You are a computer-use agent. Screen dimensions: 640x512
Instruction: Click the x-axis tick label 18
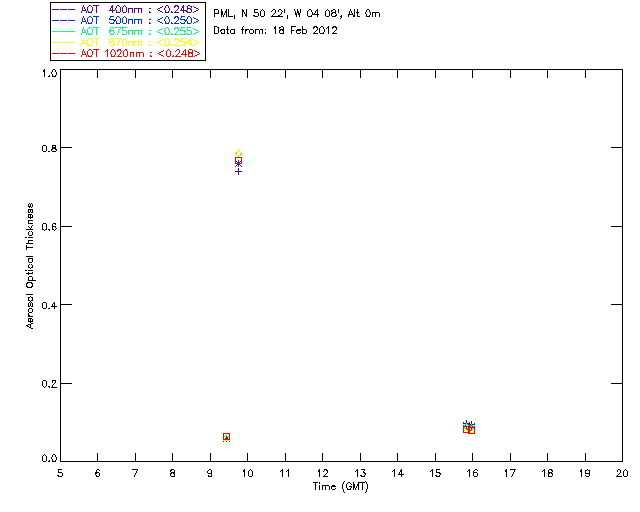547,474
